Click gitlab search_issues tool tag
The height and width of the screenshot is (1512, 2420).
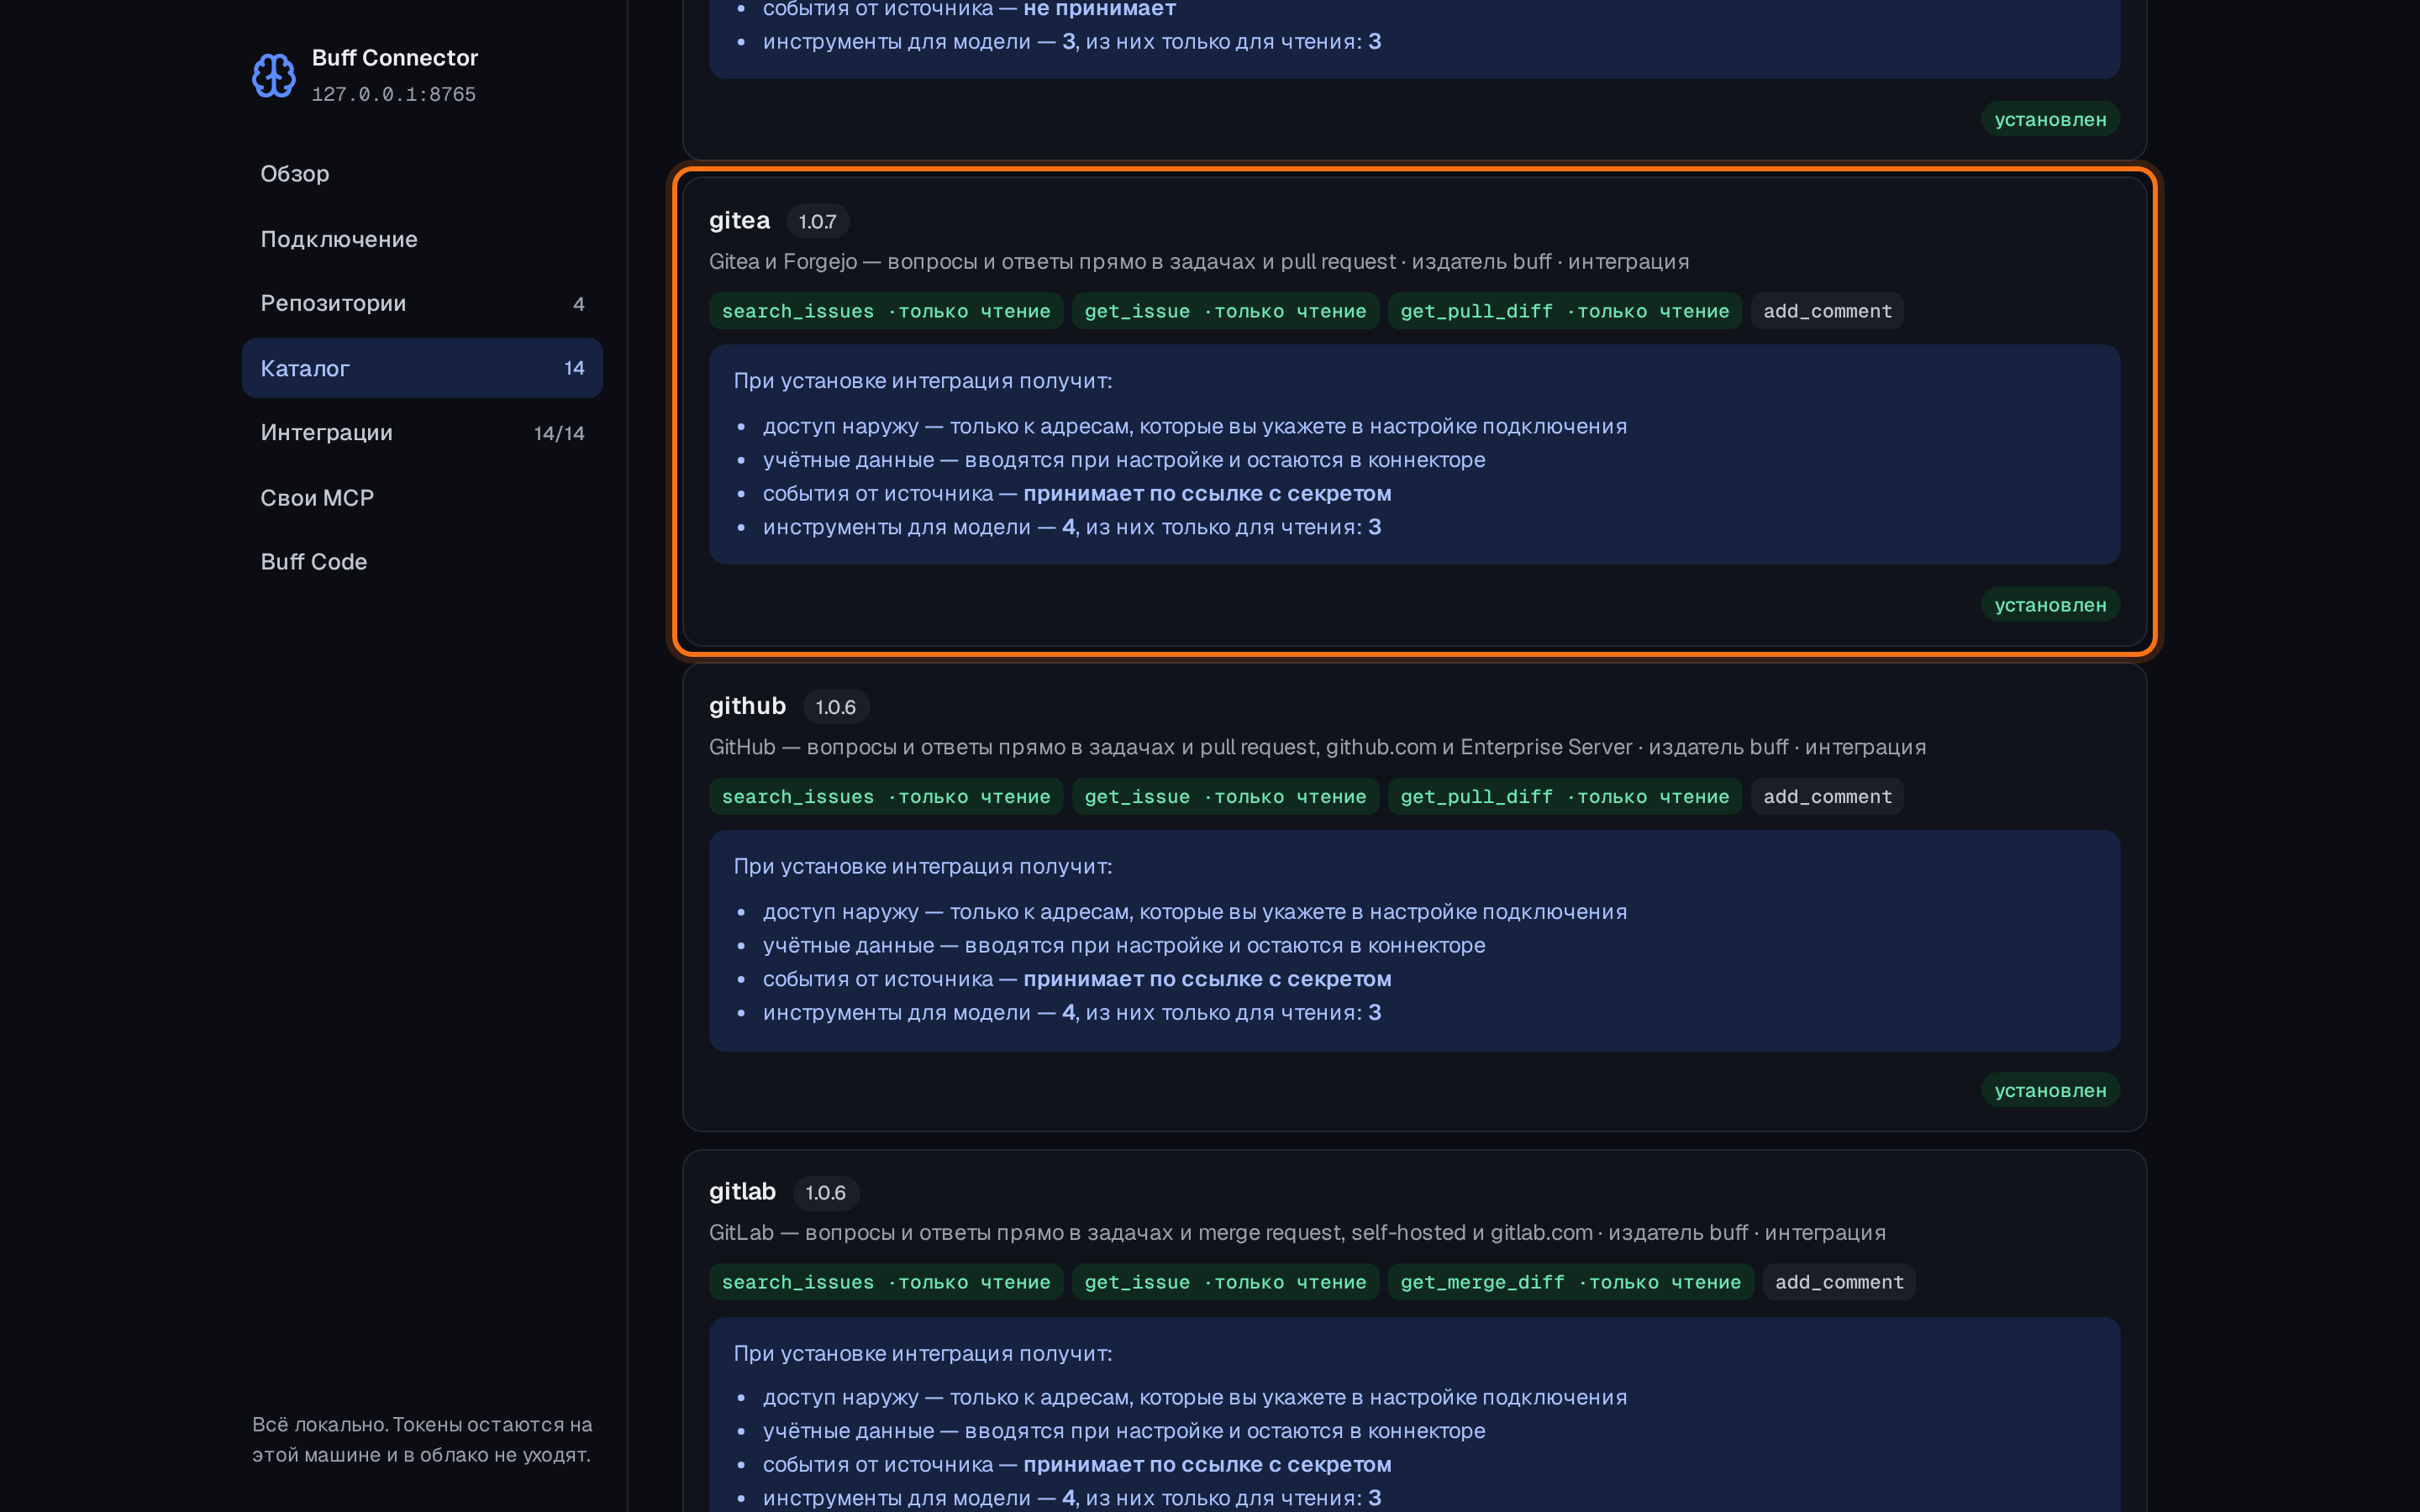[886, 1282]
